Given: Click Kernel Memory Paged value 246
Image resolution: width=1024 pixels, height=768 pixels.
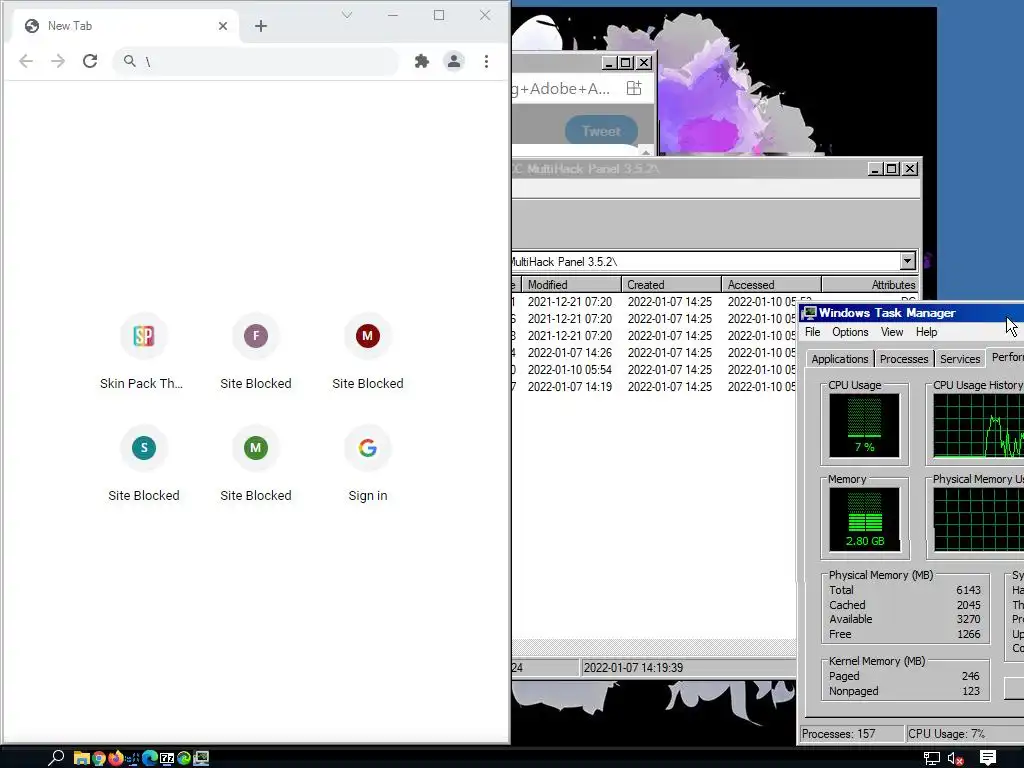Looking at the screenshot, I should 970,676.
